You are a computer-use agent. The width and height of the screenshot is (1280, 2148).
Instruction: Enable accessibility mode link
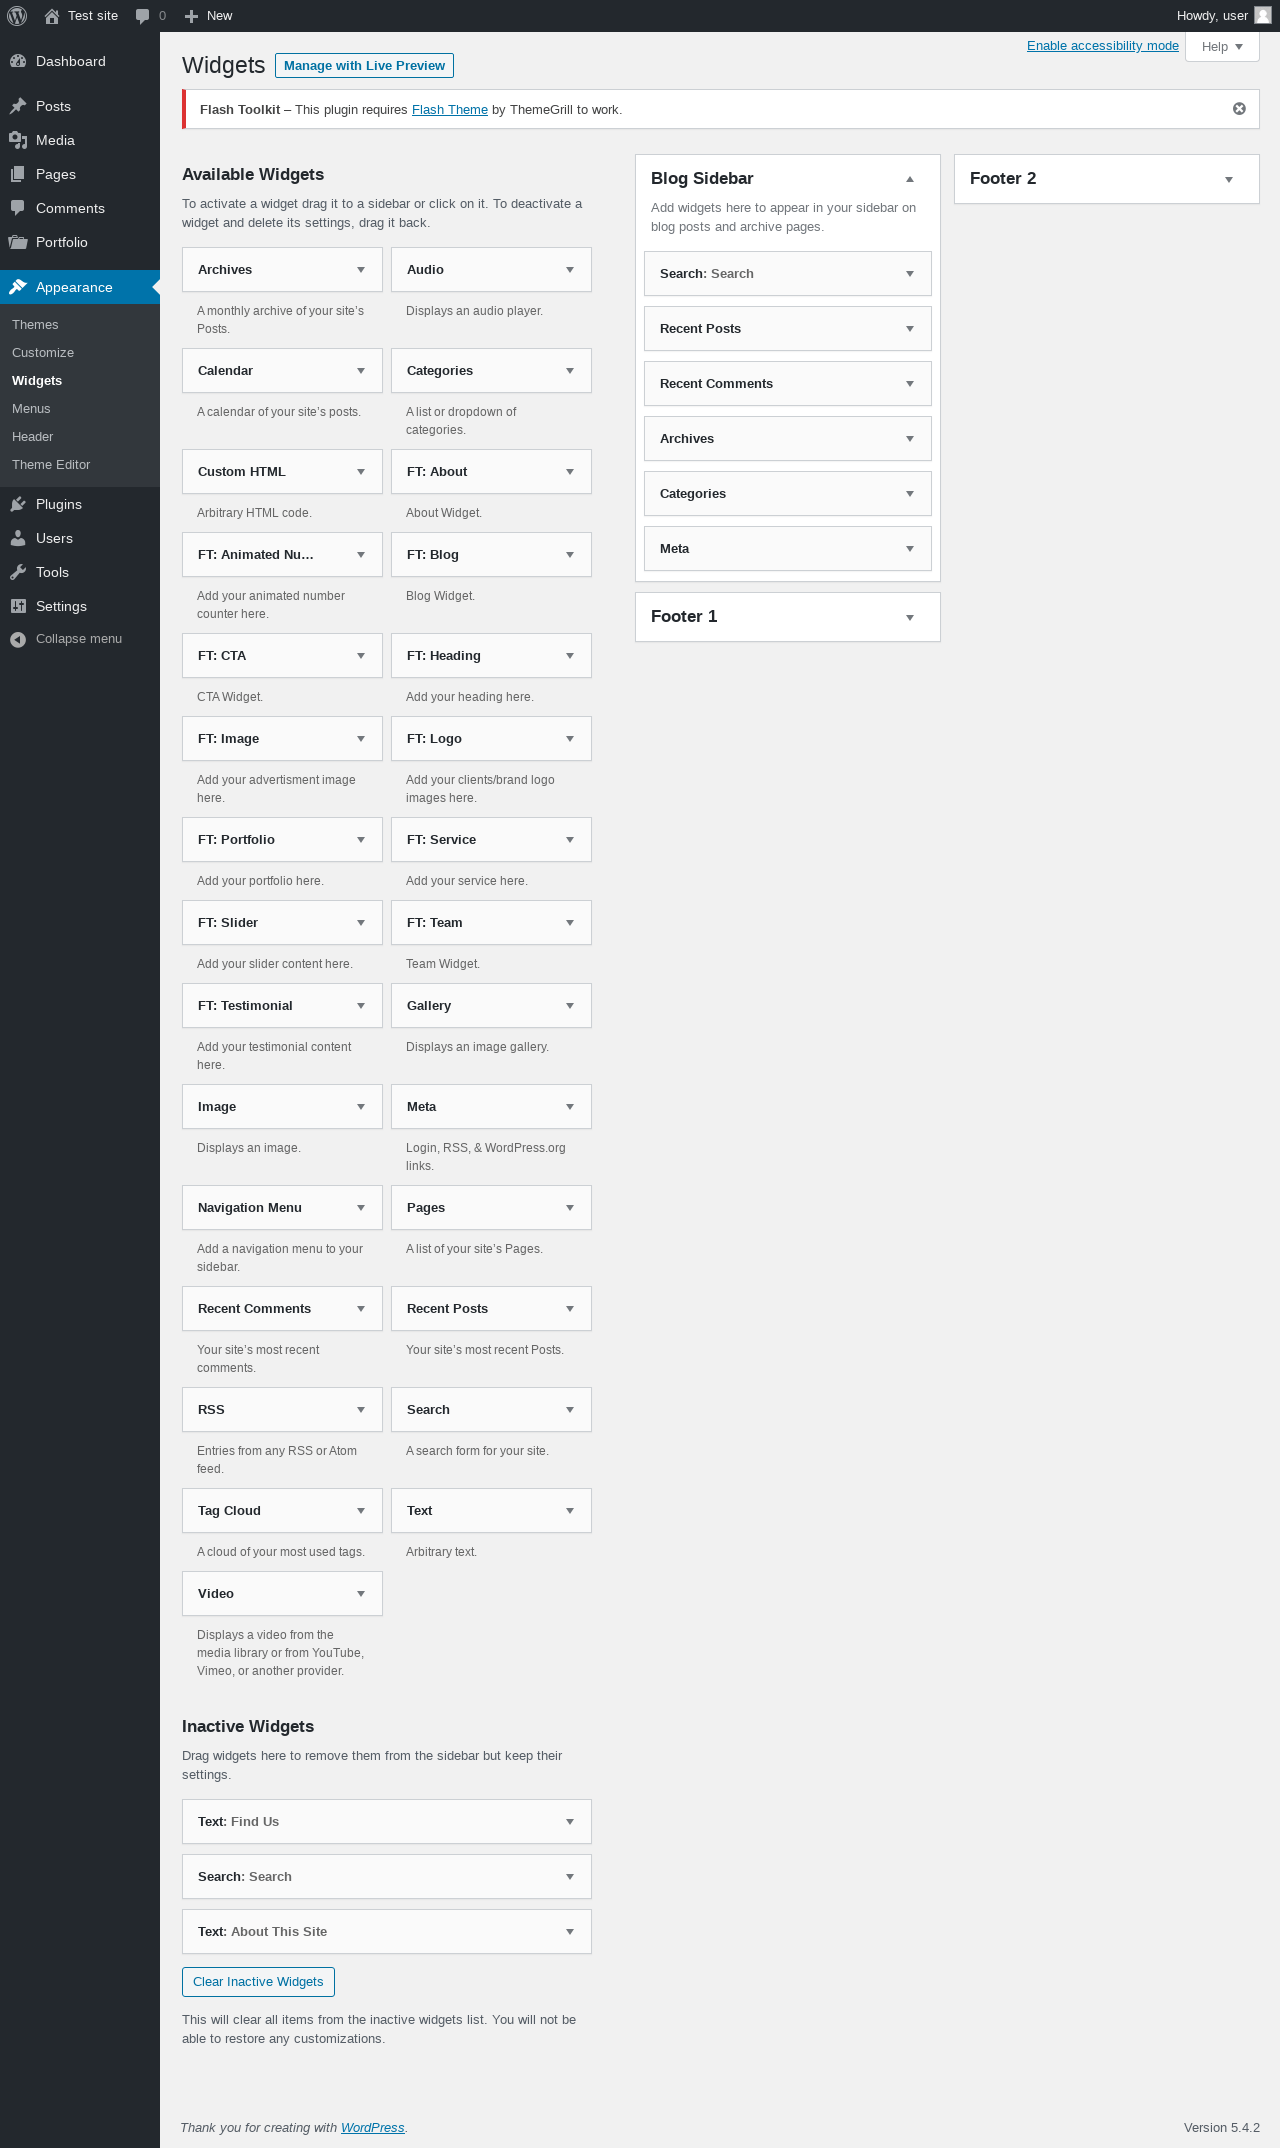tap(1103, 46)
